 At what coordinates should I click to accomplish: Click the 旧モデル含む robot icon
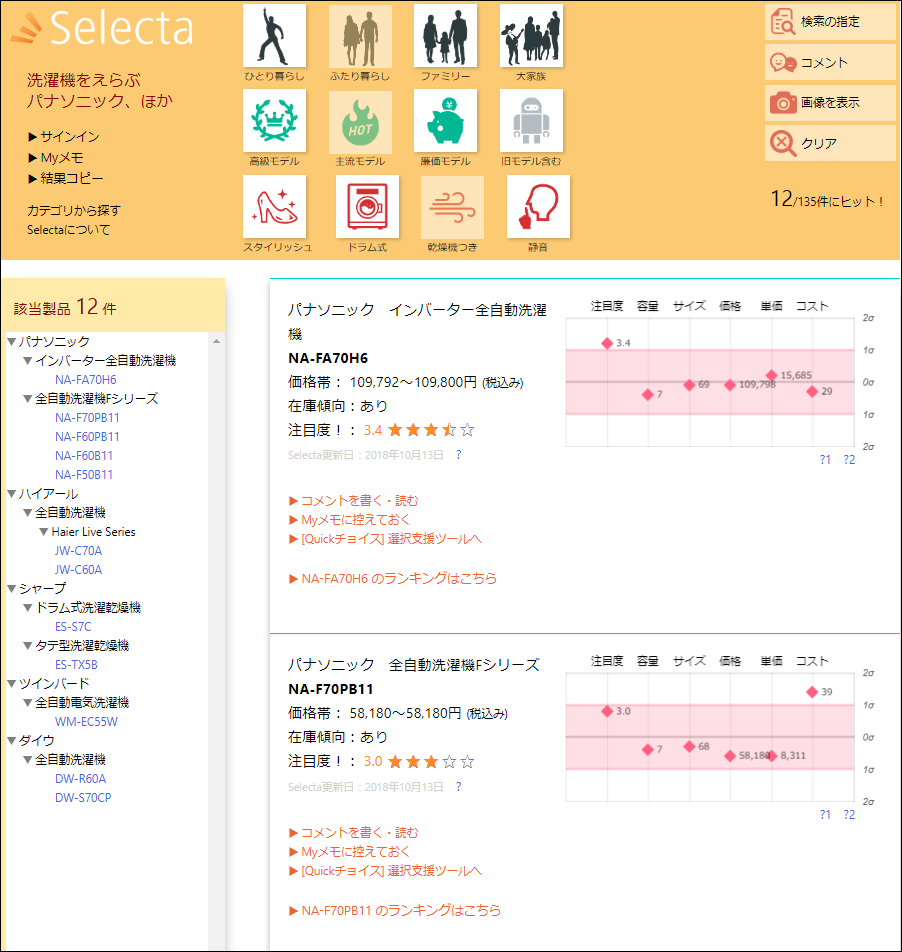[x=531, y=122]
